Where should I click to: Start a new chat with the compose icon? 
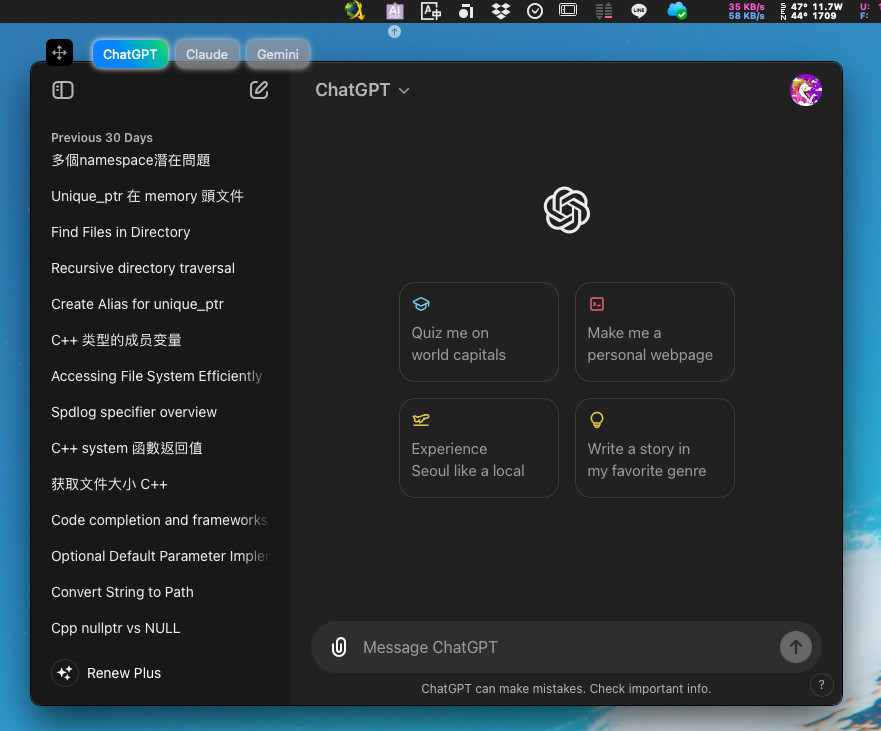click(x=259, y=90)
